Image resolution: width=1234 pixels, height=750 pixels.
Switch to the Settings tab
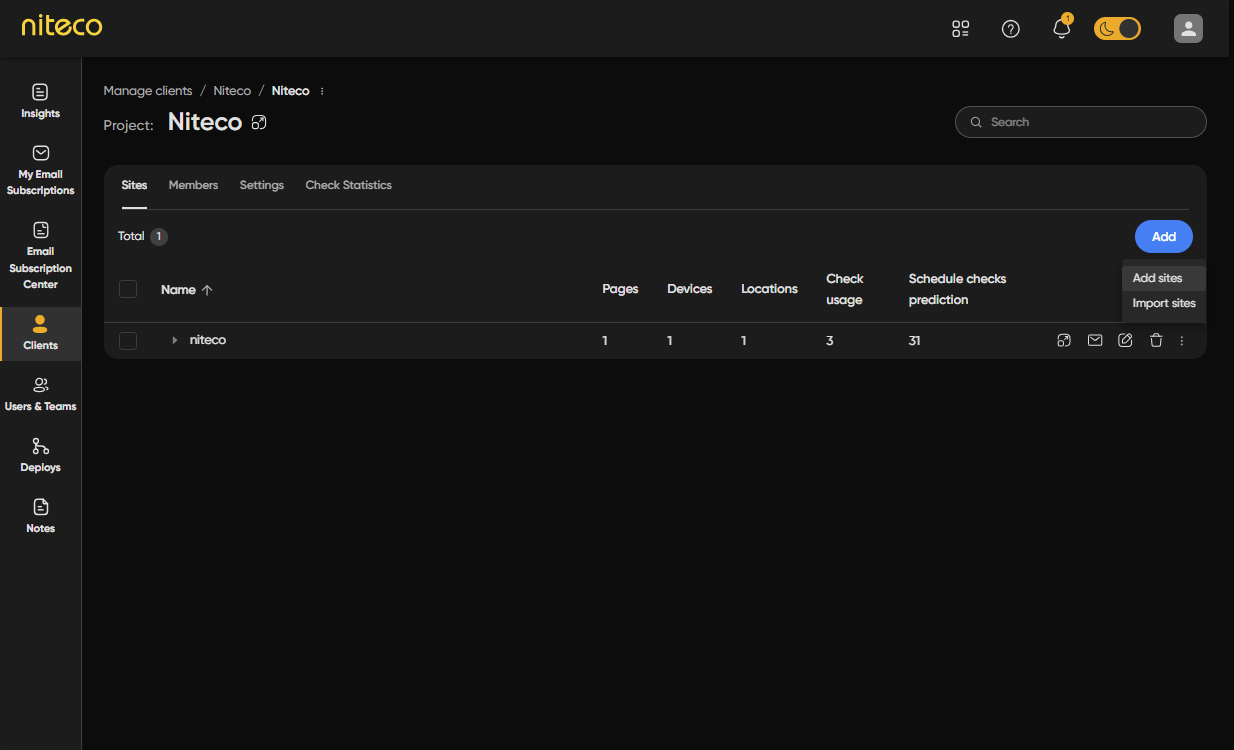click(262, 185)
